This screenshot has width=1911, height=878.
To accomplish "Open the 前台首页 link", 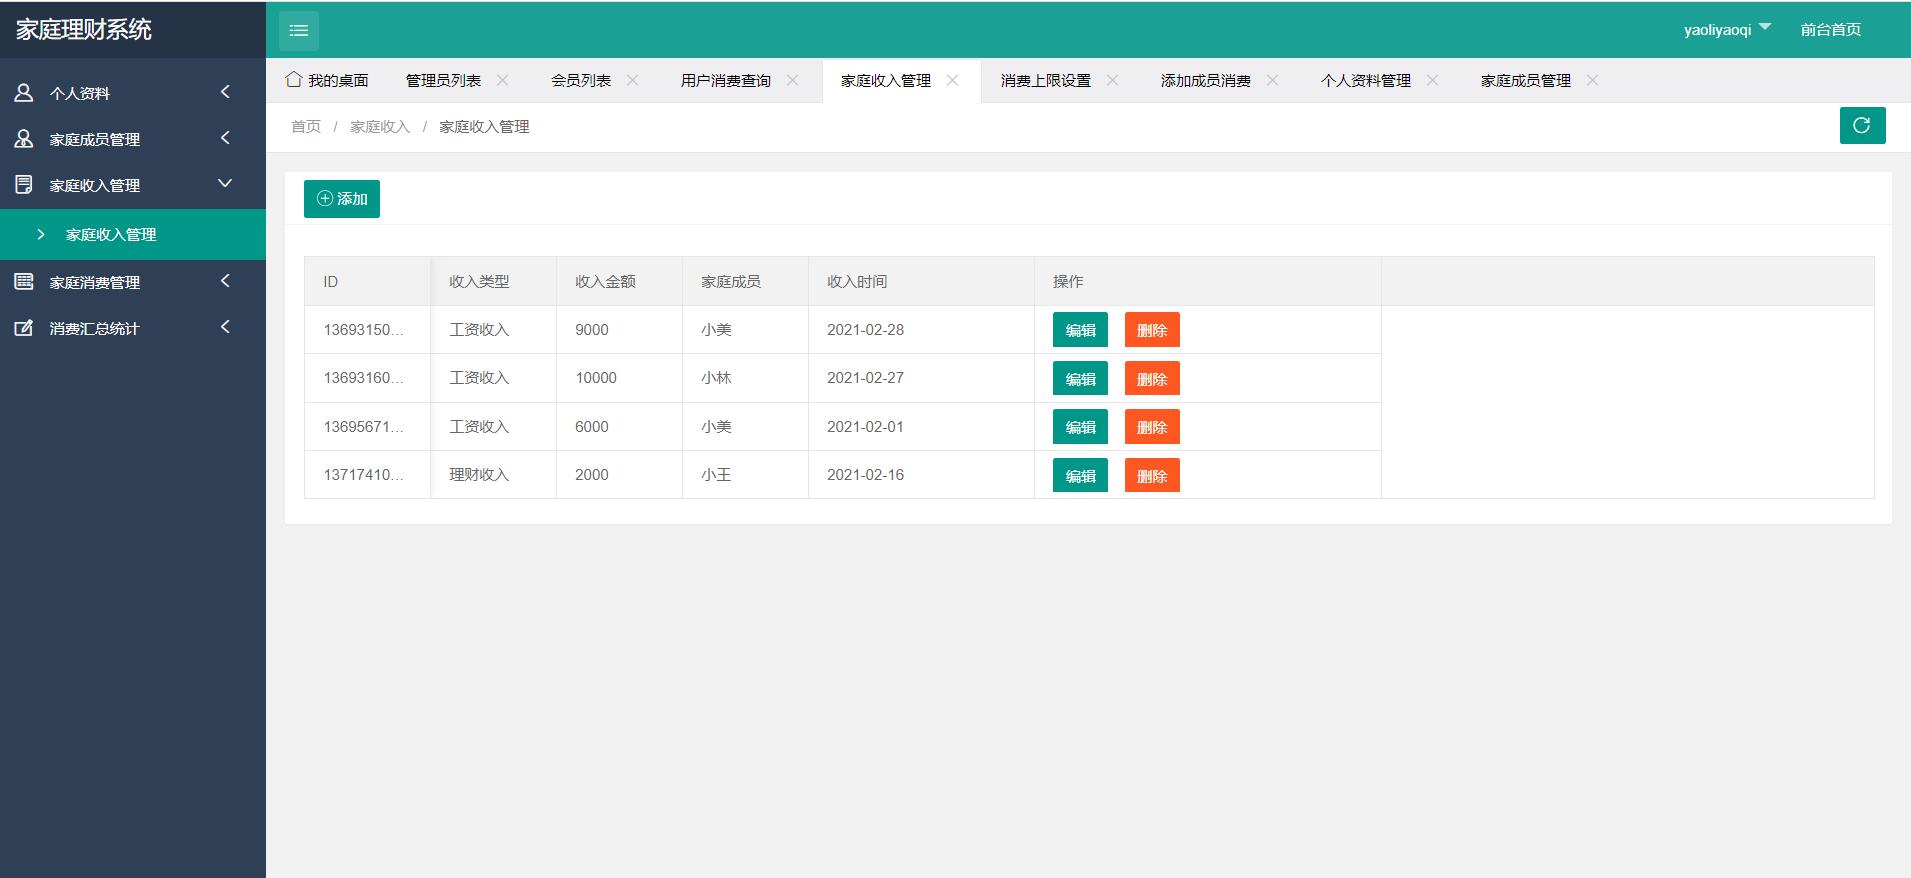I will pyautogui.click(x=1831, y=29).
